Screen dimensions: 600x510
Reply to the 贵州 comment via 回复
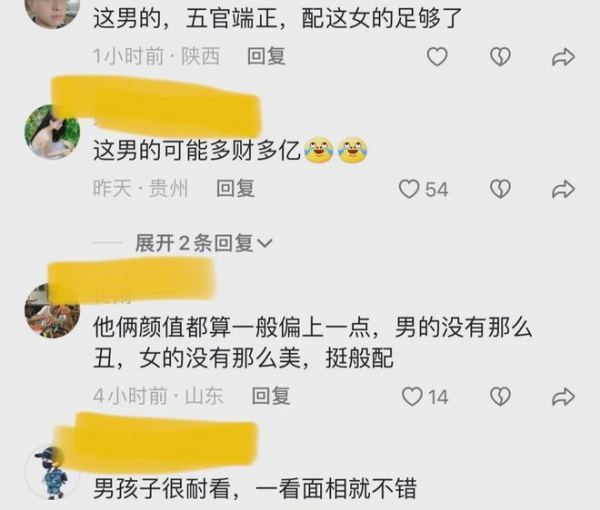coord(235,188)
